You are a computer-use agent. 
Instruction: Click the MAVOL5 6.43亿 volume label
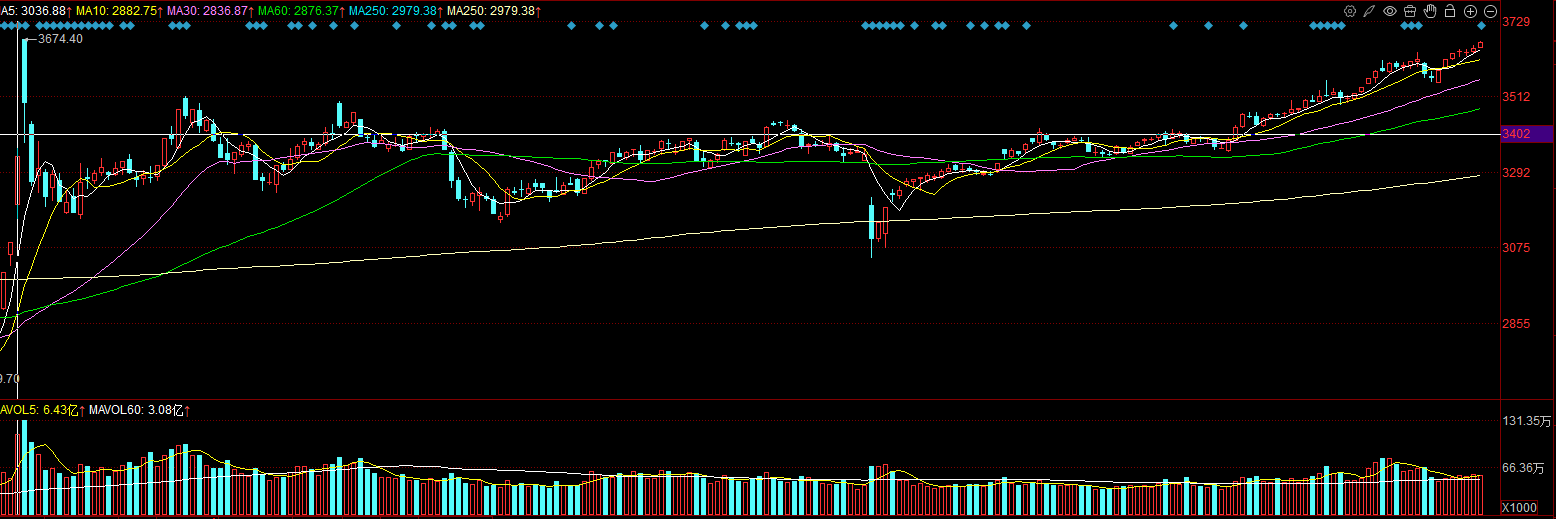40,410
